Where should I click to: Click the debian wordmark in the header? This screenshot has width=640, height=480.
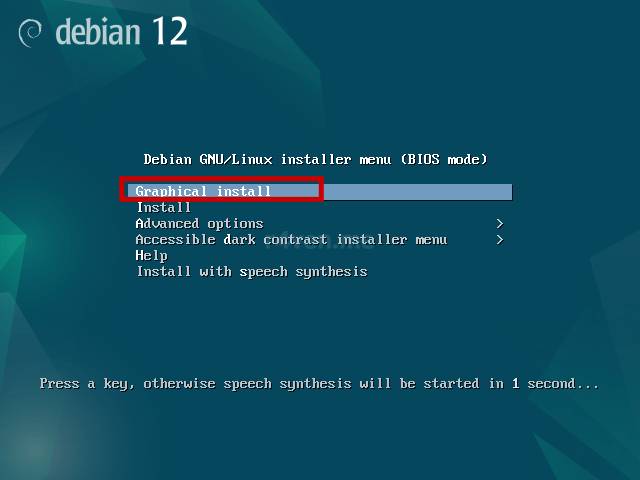[98, 32]
